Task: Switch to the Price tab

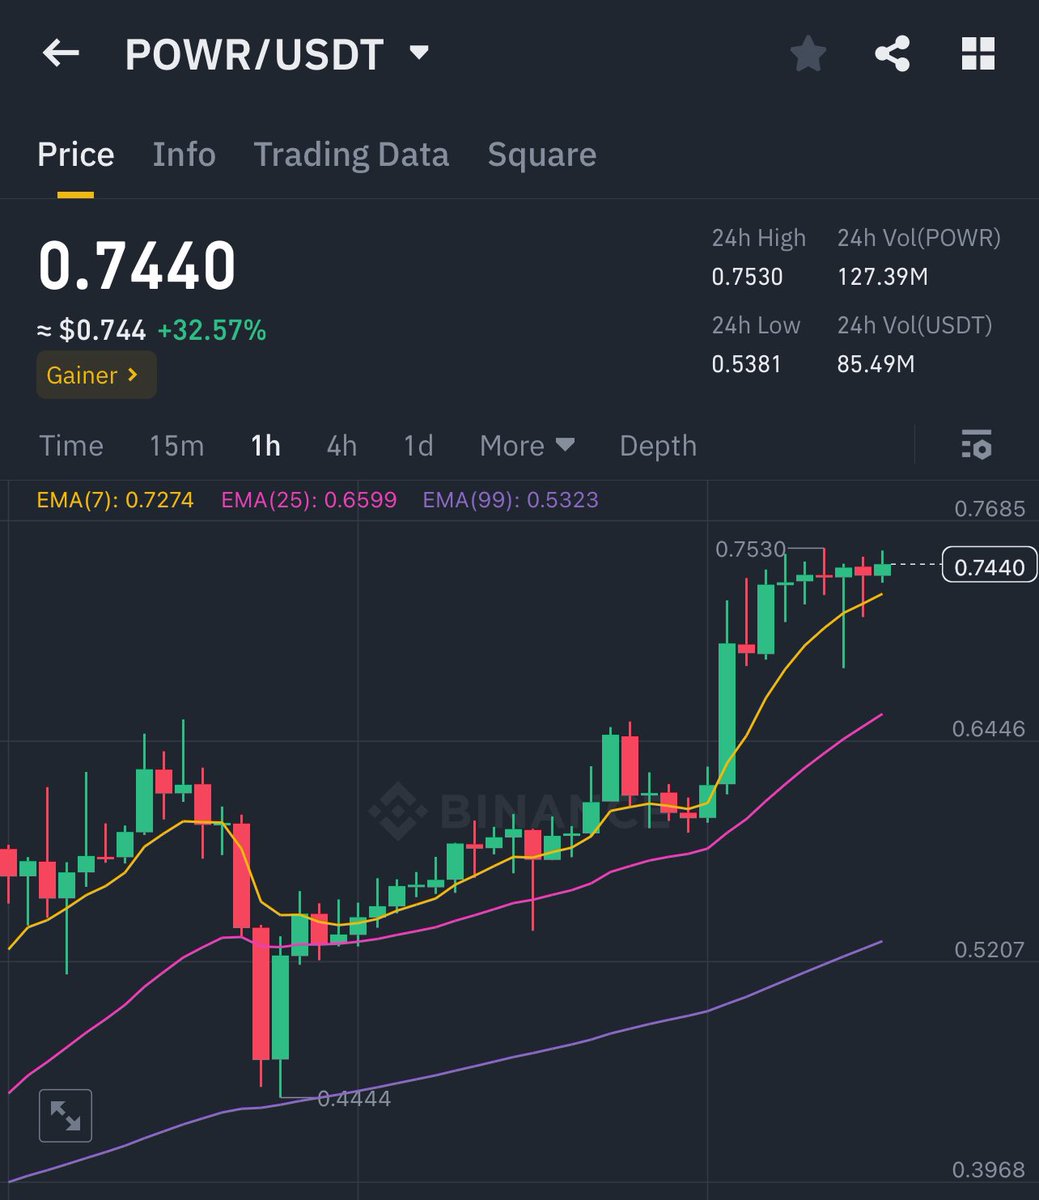Action: (x=75, y=155)
